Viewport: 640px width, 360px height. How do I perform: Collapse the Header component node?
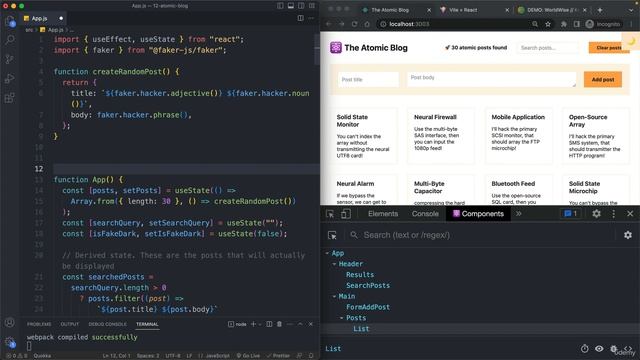334,264
